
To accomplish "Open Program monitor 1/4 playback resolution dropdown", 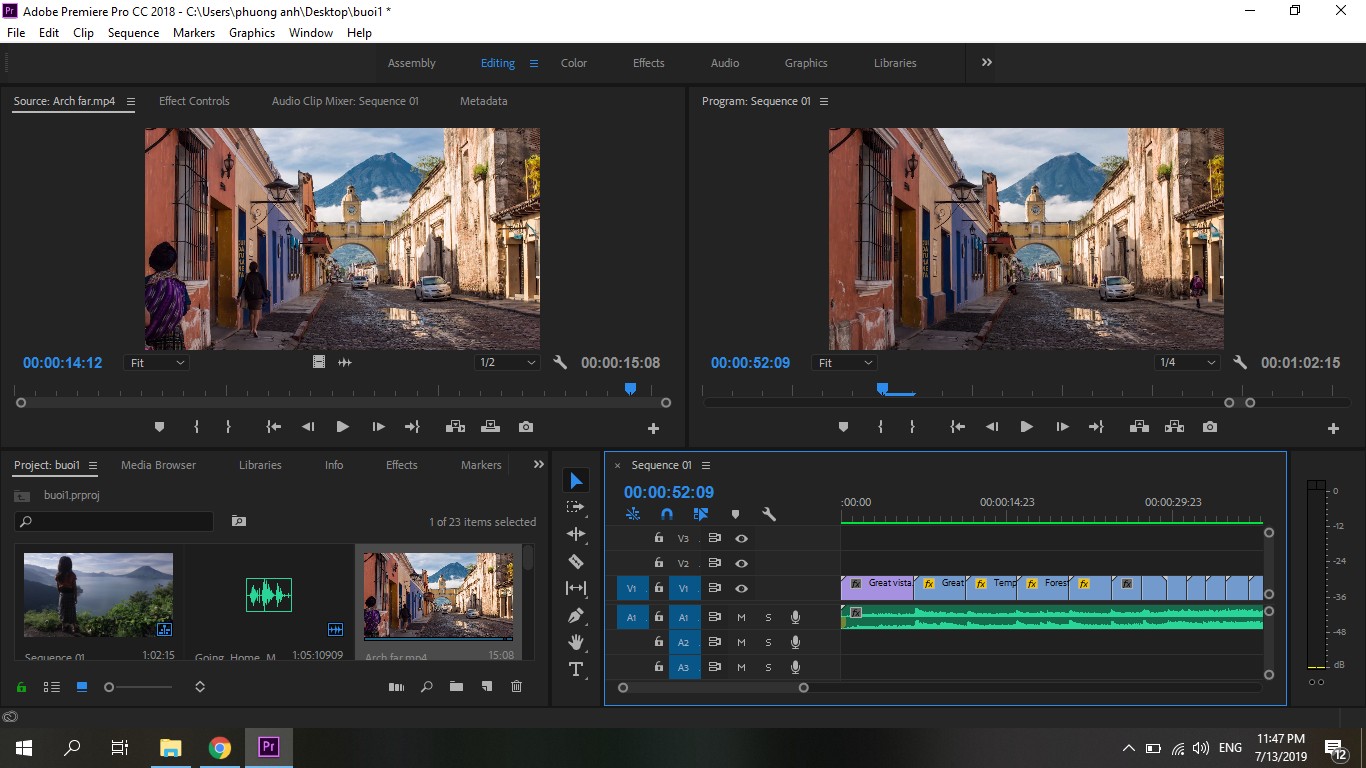I will [x=1187, y=363].
